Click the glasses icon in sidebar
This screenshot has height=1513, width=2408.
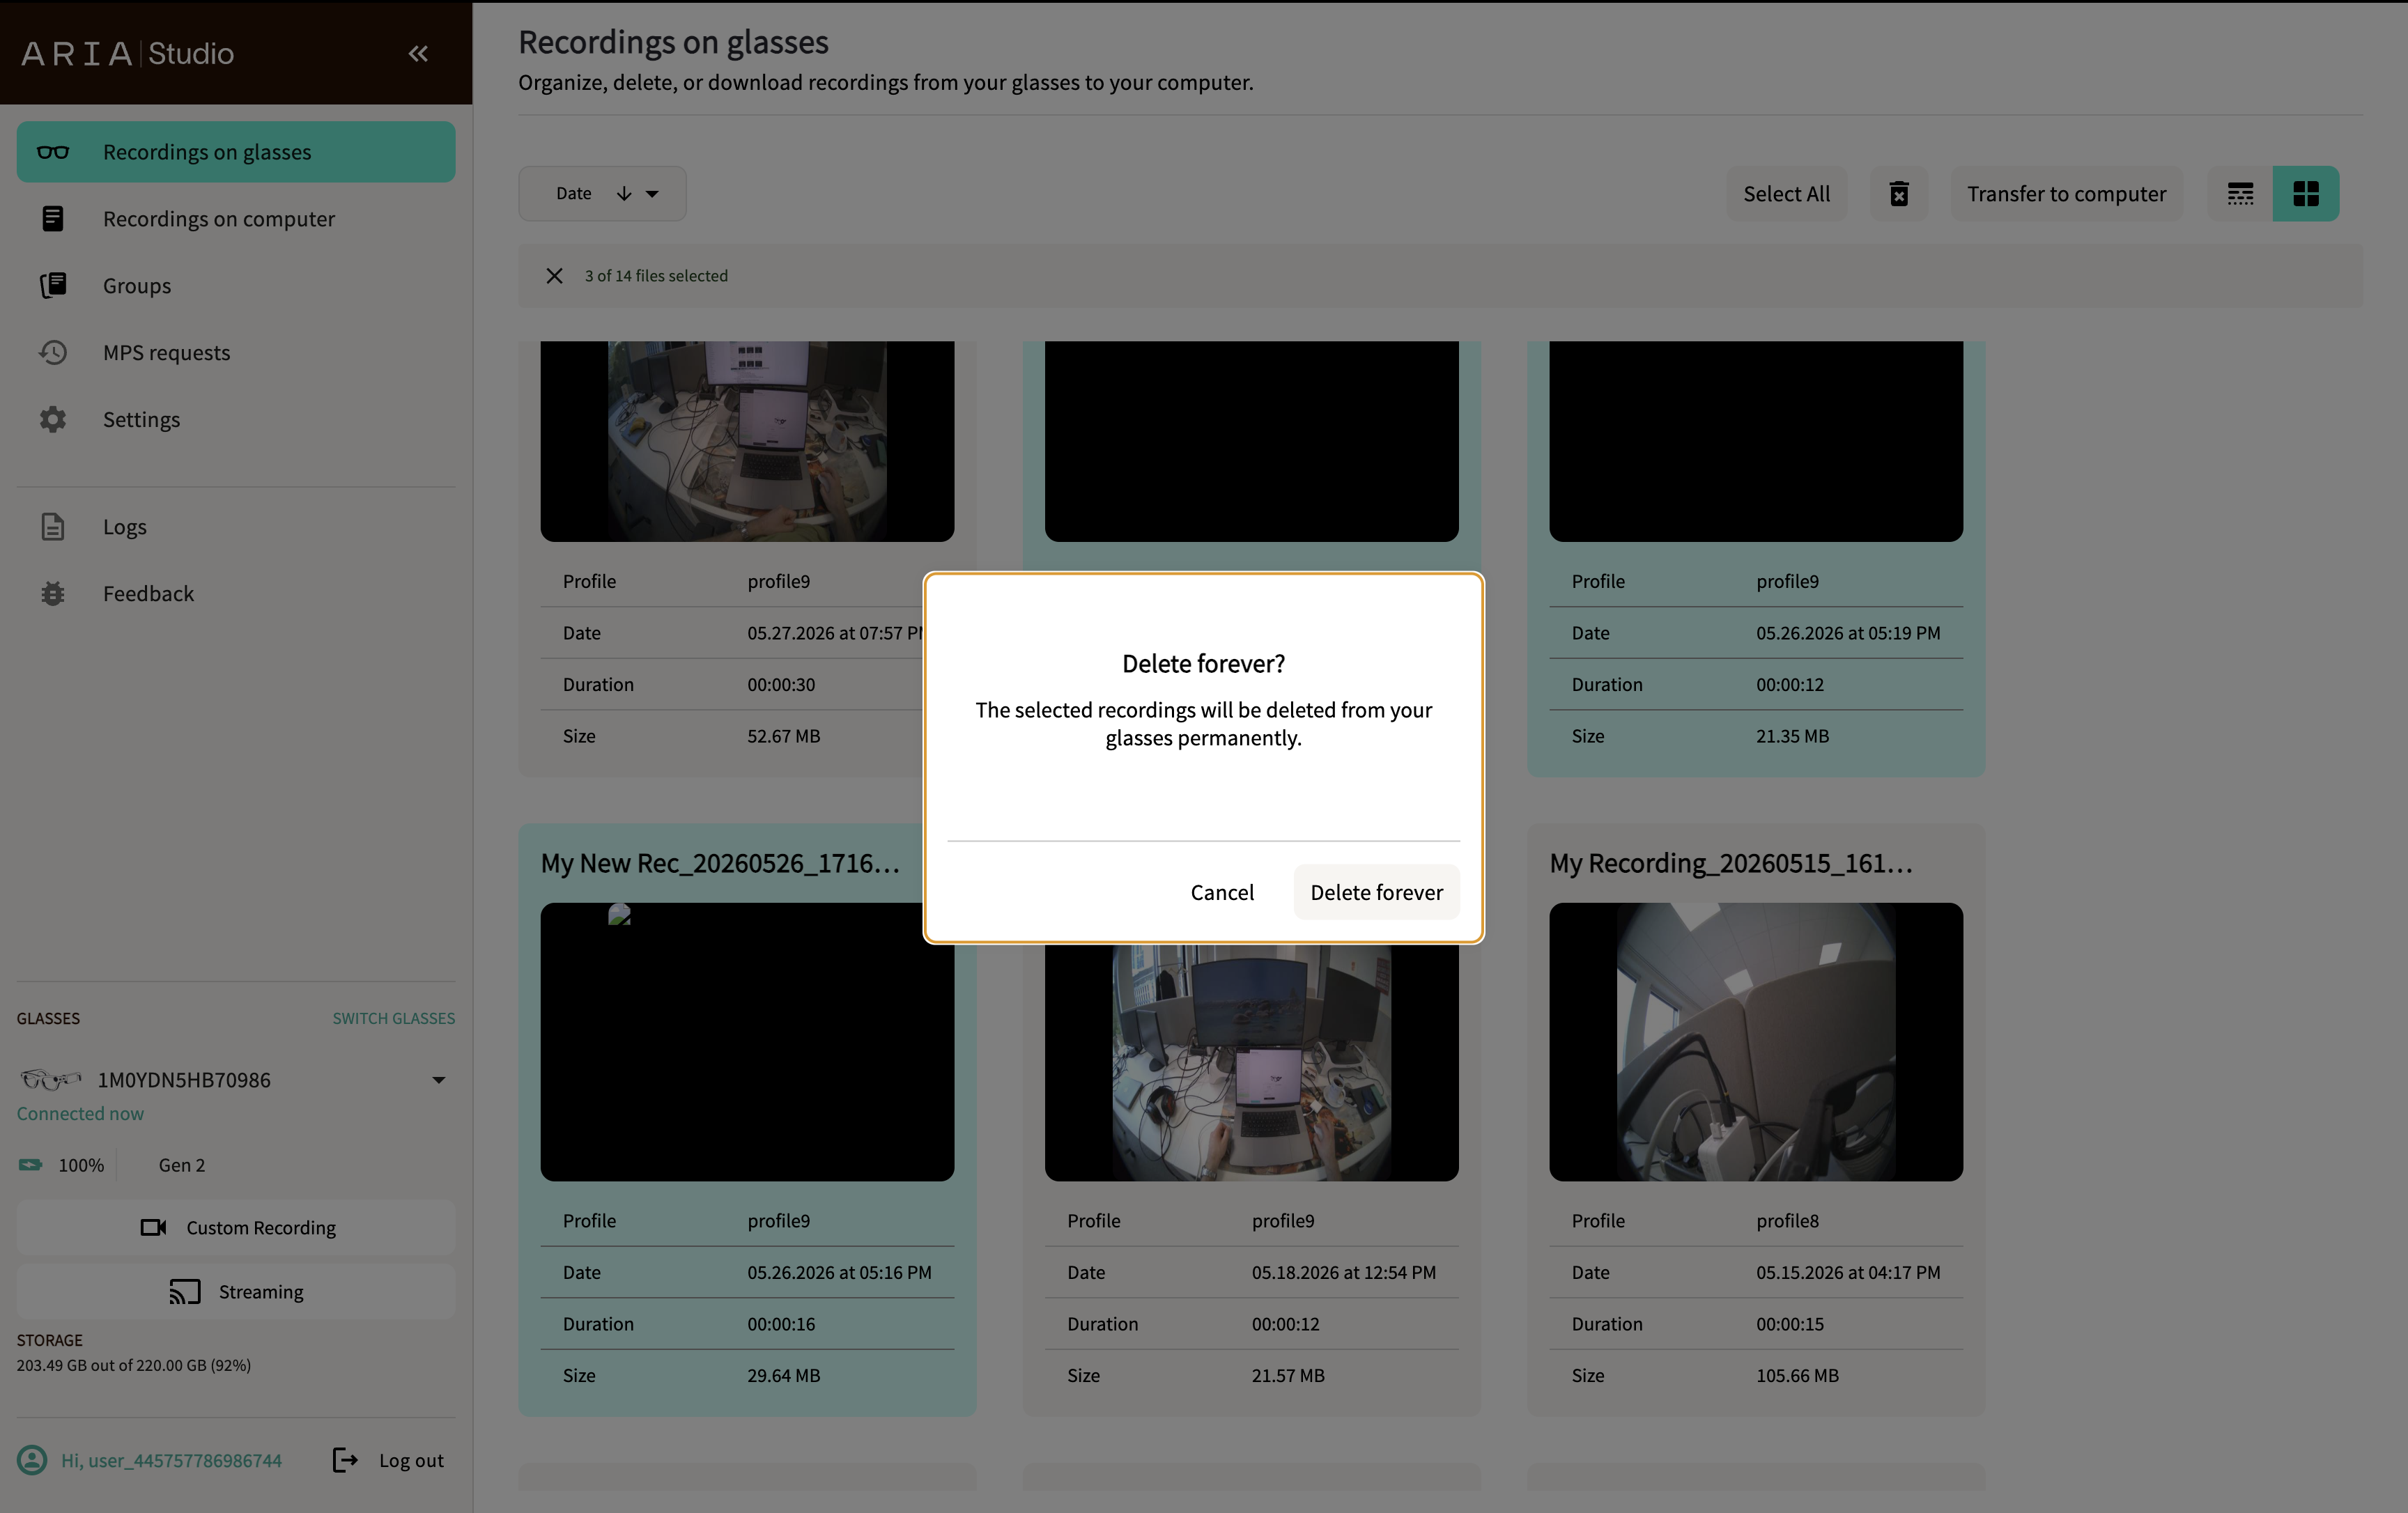coord(53,152)
